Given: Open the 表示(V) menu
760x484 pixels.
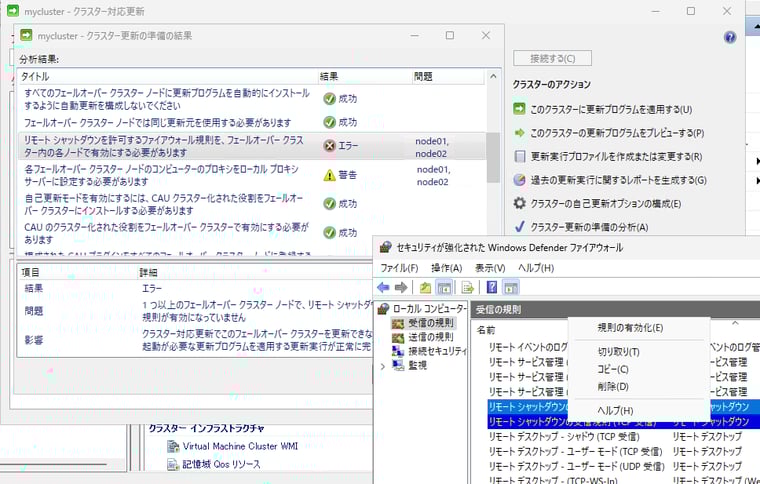Looking at the screenshot, I should pyautogui.click(x=490, y=268).
